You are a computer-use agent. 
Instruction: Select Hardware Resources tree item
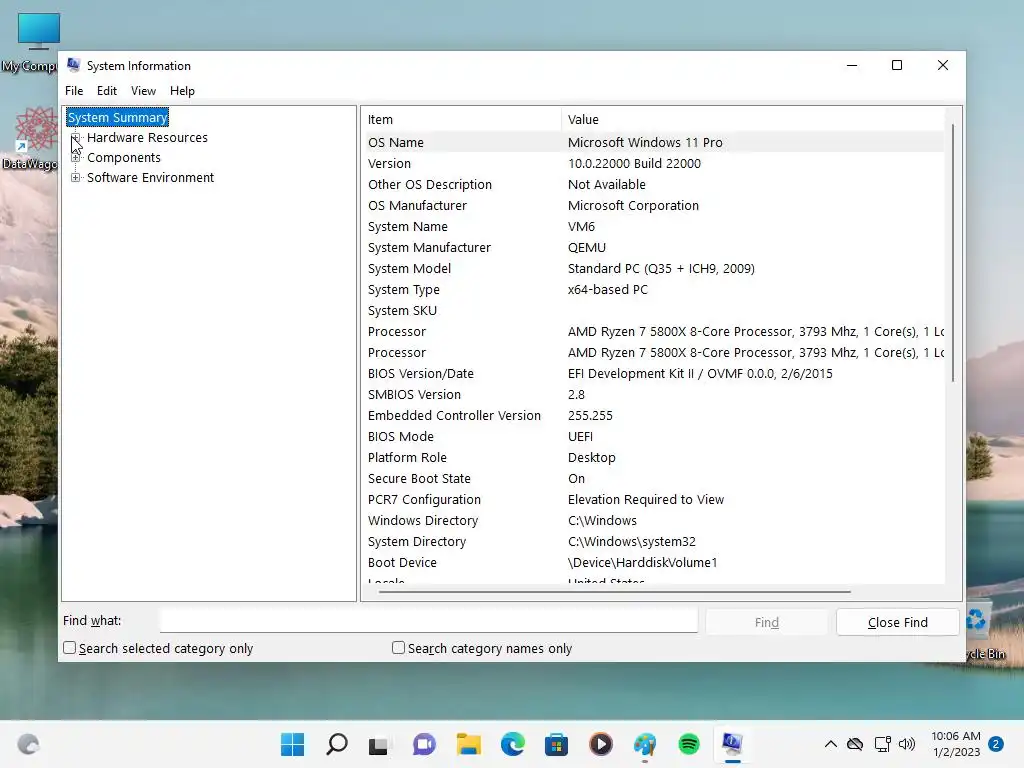(x=147, y=138)
